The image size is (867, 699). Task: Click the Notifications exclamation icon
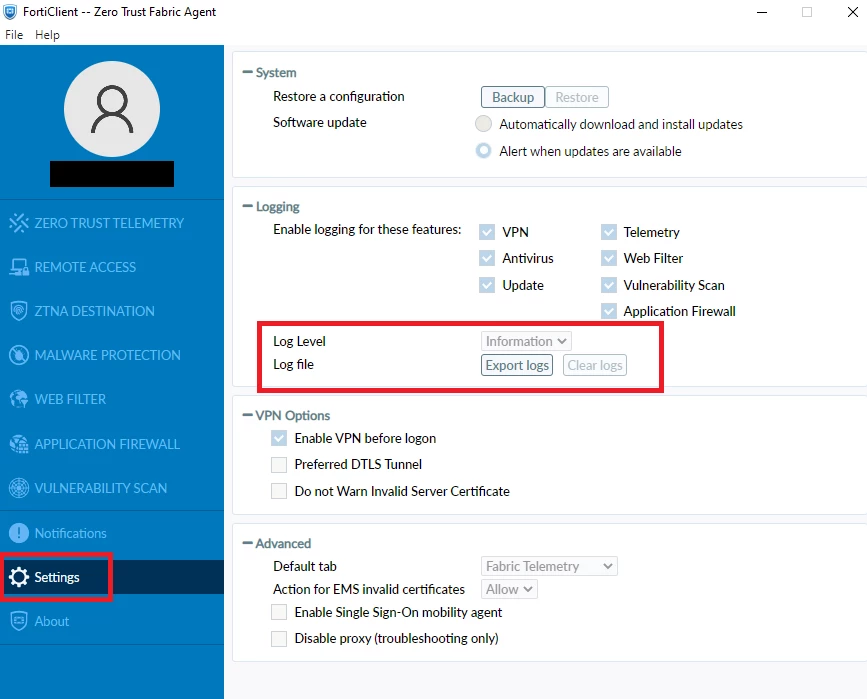point(19,533)
